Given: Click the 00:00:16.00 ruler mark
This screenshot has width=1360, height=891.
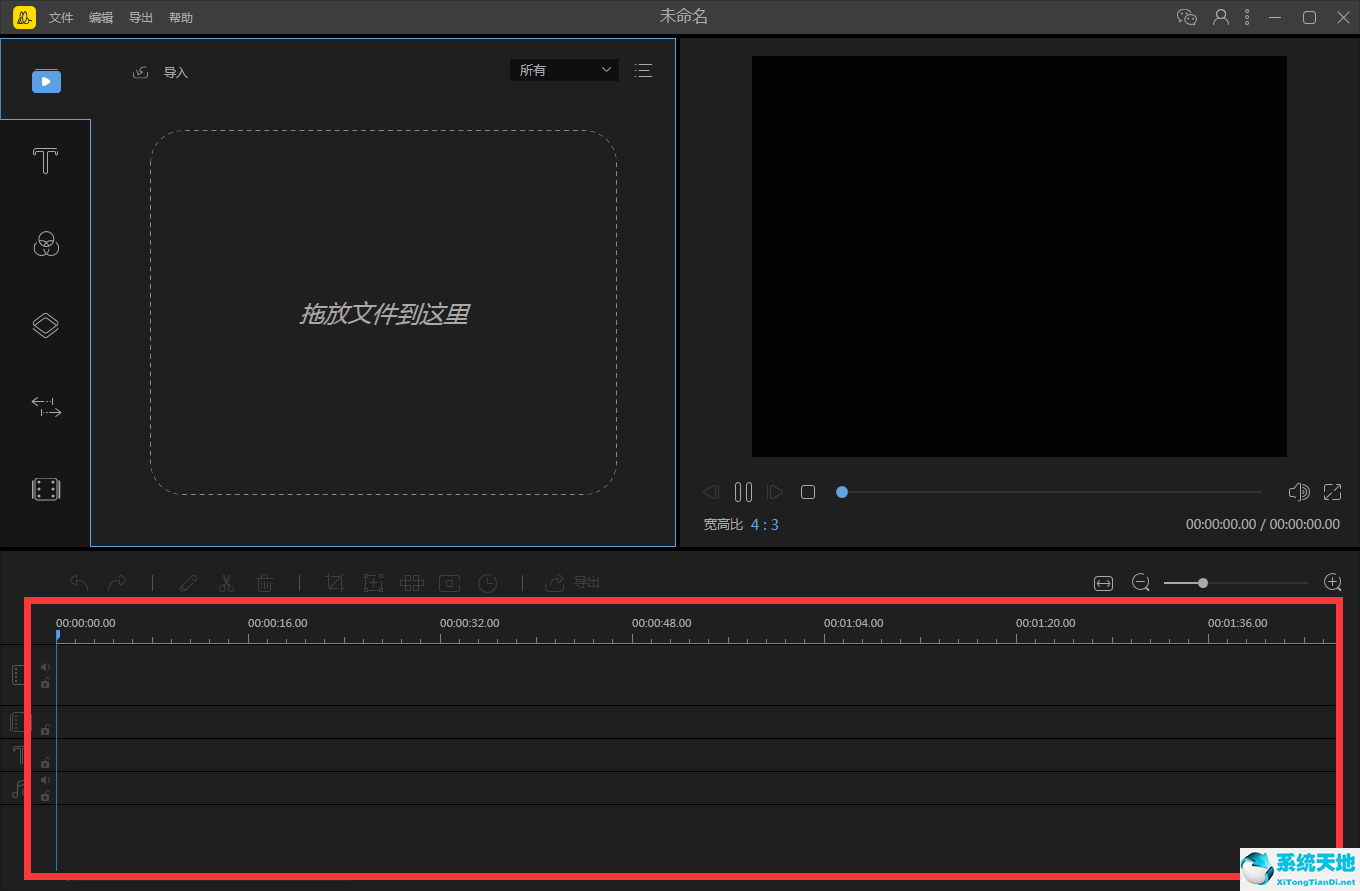Looking at the screenshot, I should [278, 623].
